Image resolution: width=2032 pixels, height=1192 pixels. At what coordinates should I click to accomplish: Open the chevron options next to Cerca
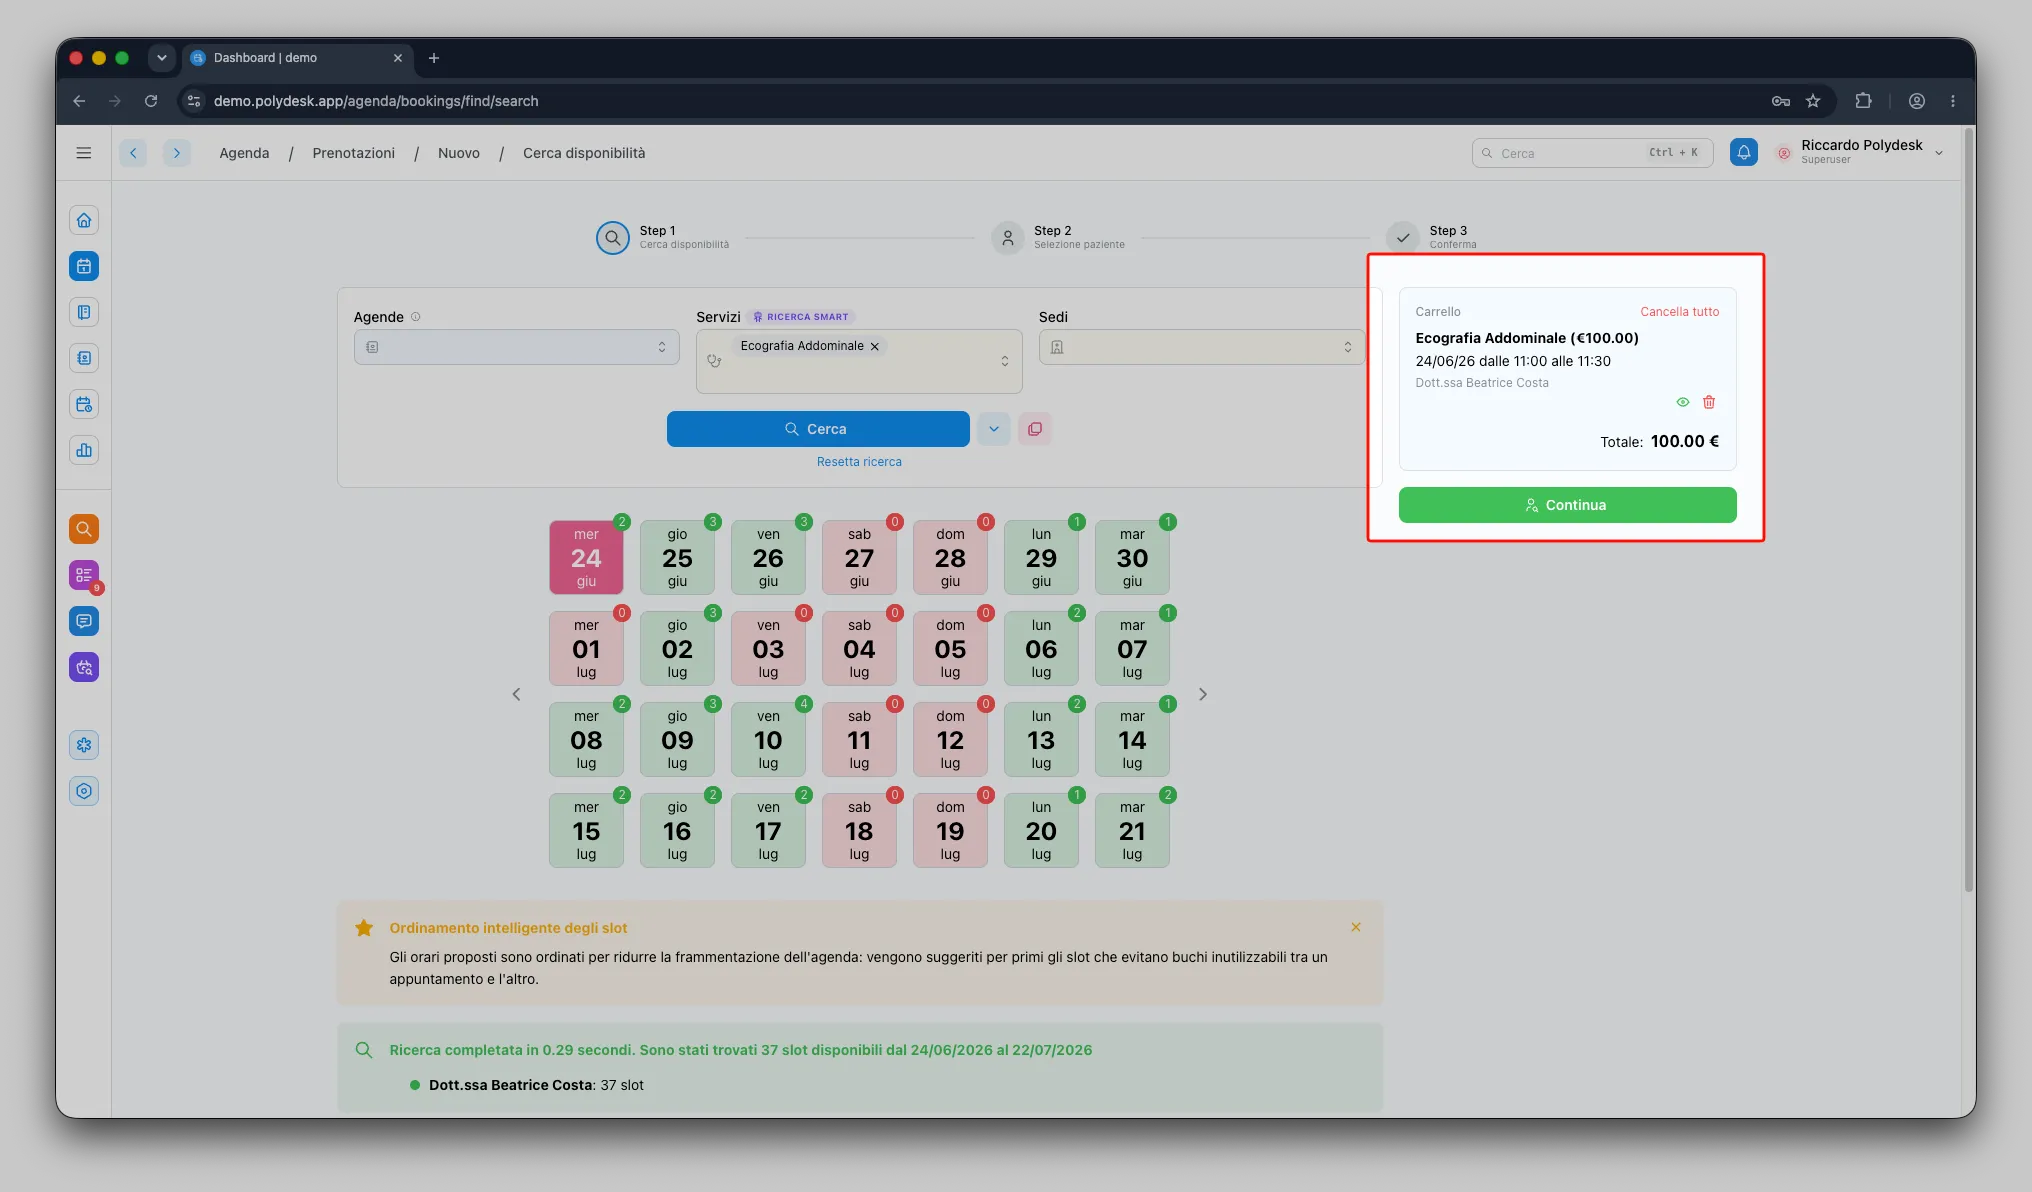[994, 429]
